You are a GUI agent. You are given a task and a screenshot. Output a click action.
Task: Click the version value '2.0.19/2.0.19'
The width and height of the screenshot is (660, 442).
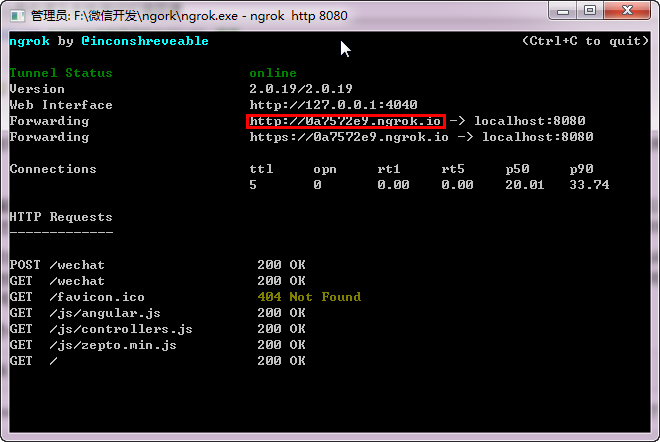tap(301, 89)
